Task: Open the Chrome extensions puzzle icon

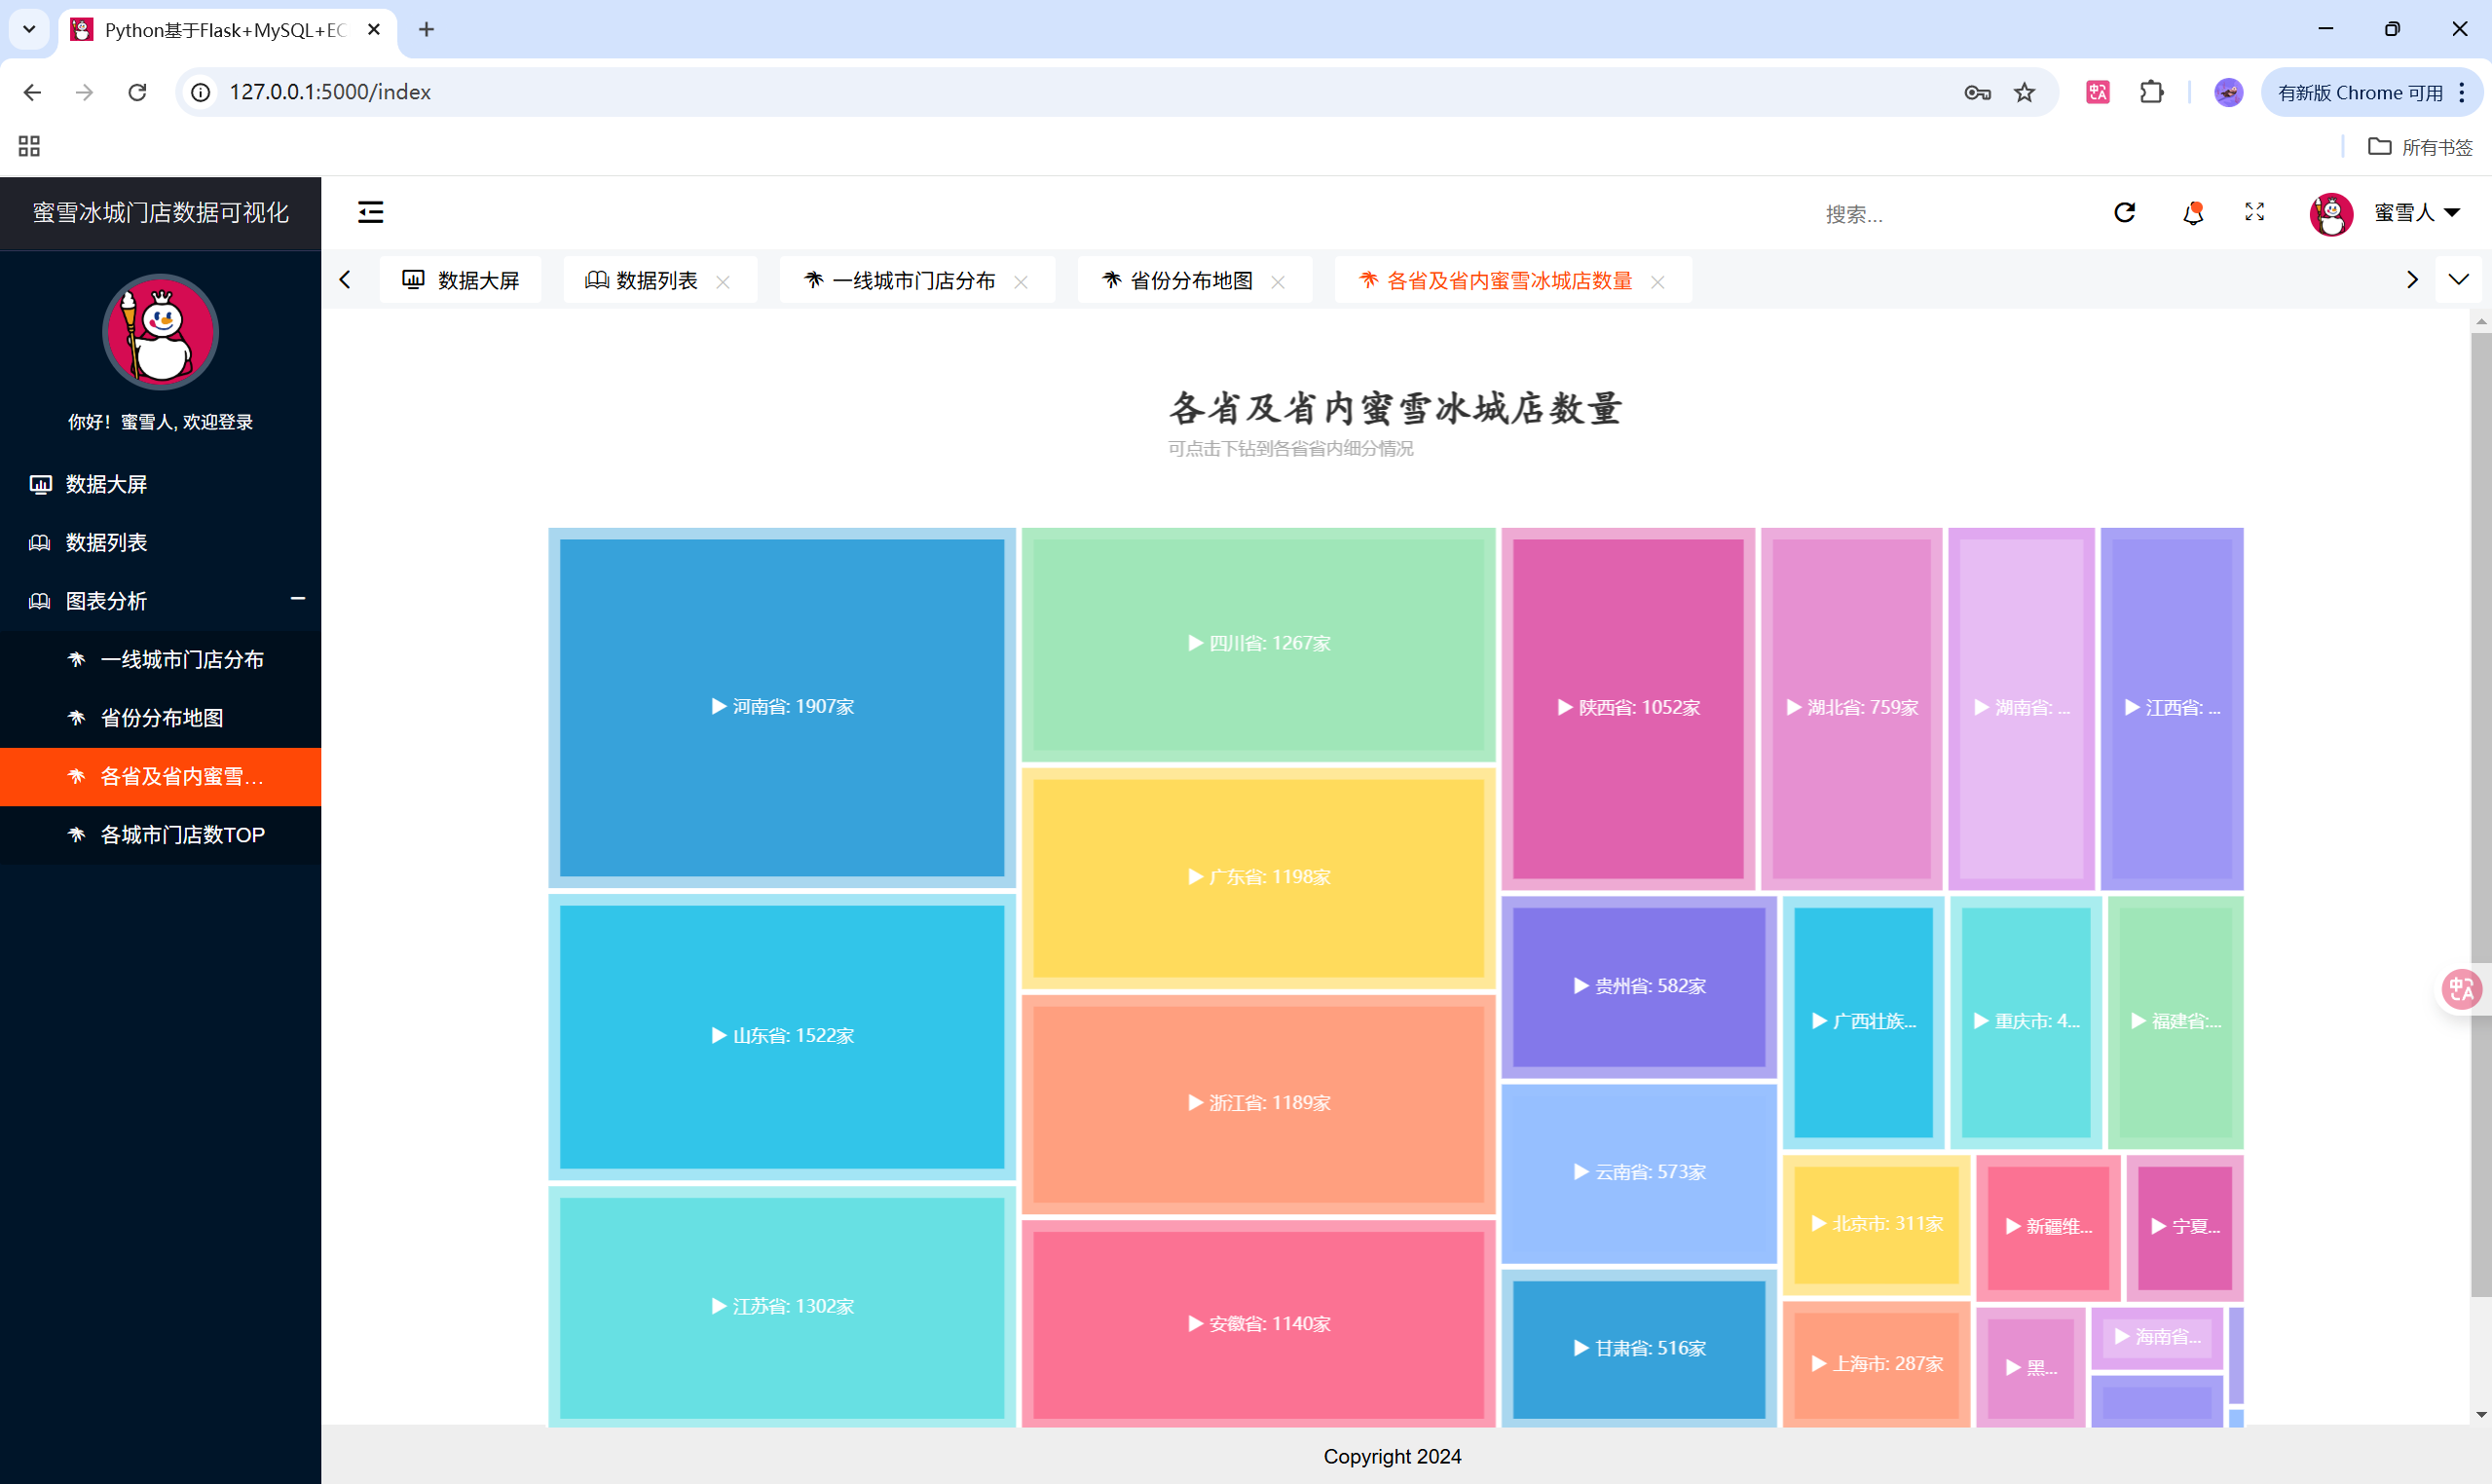Action: click(x=2151, y=92)
